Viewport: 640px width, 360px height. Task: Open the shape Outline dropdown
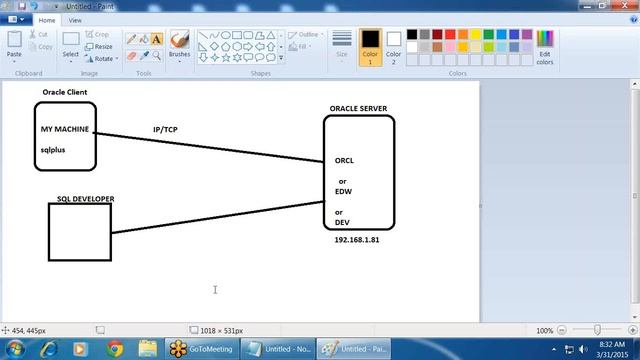point(305,35)
